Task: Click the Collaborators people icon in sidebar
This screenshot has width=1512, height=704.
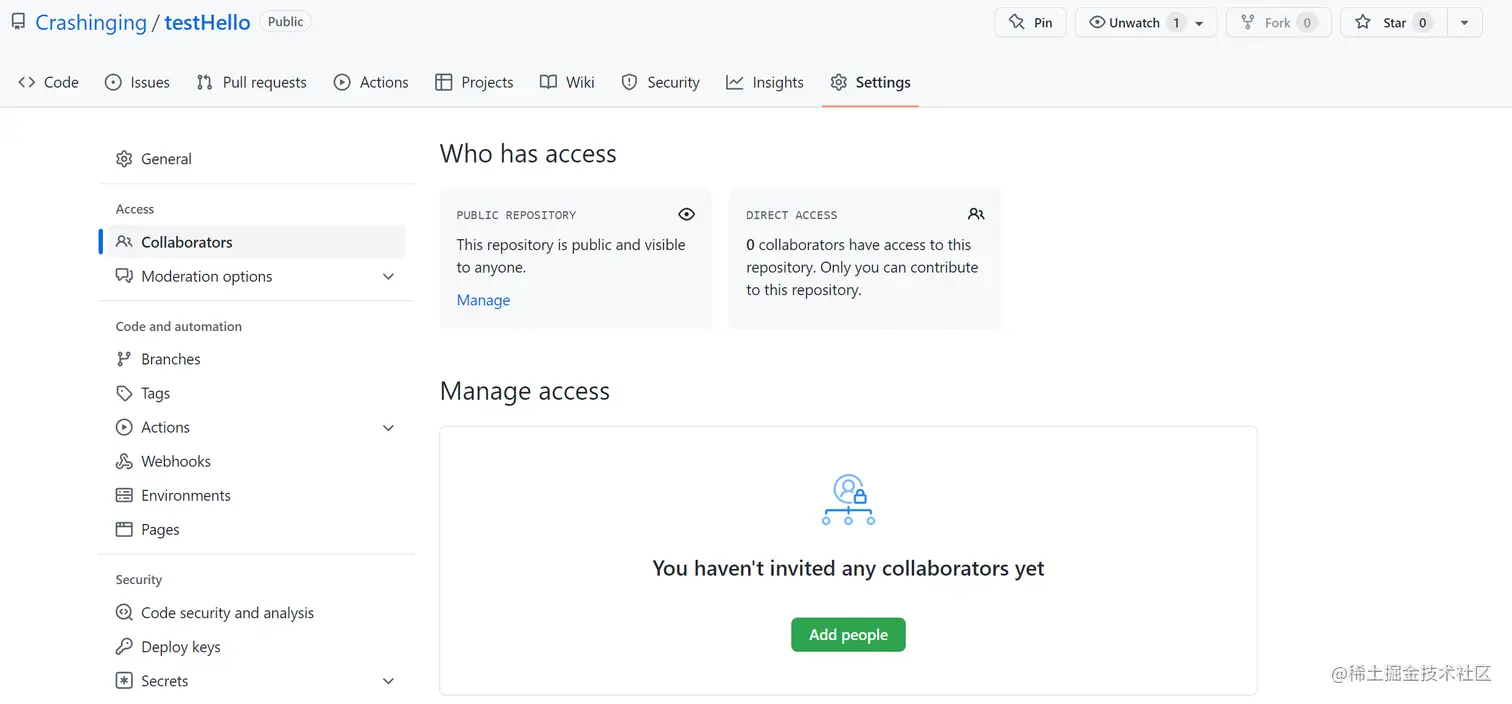Action: 124,242
